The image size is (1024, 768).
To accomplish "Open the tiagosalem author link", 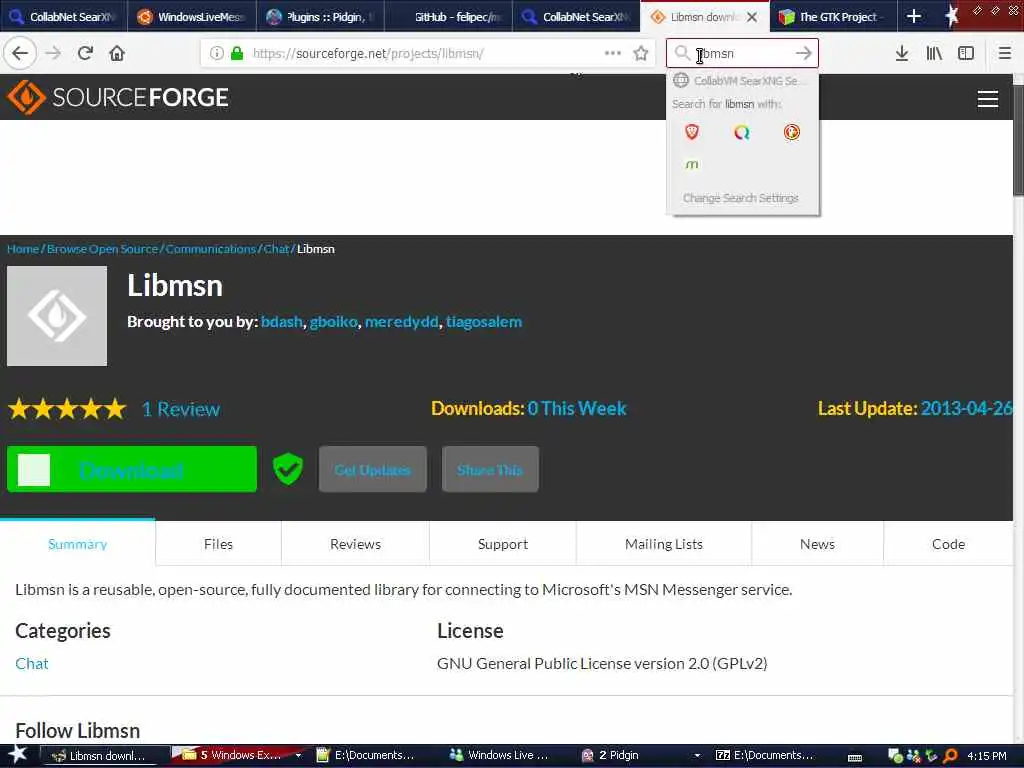I will [484, 321].
